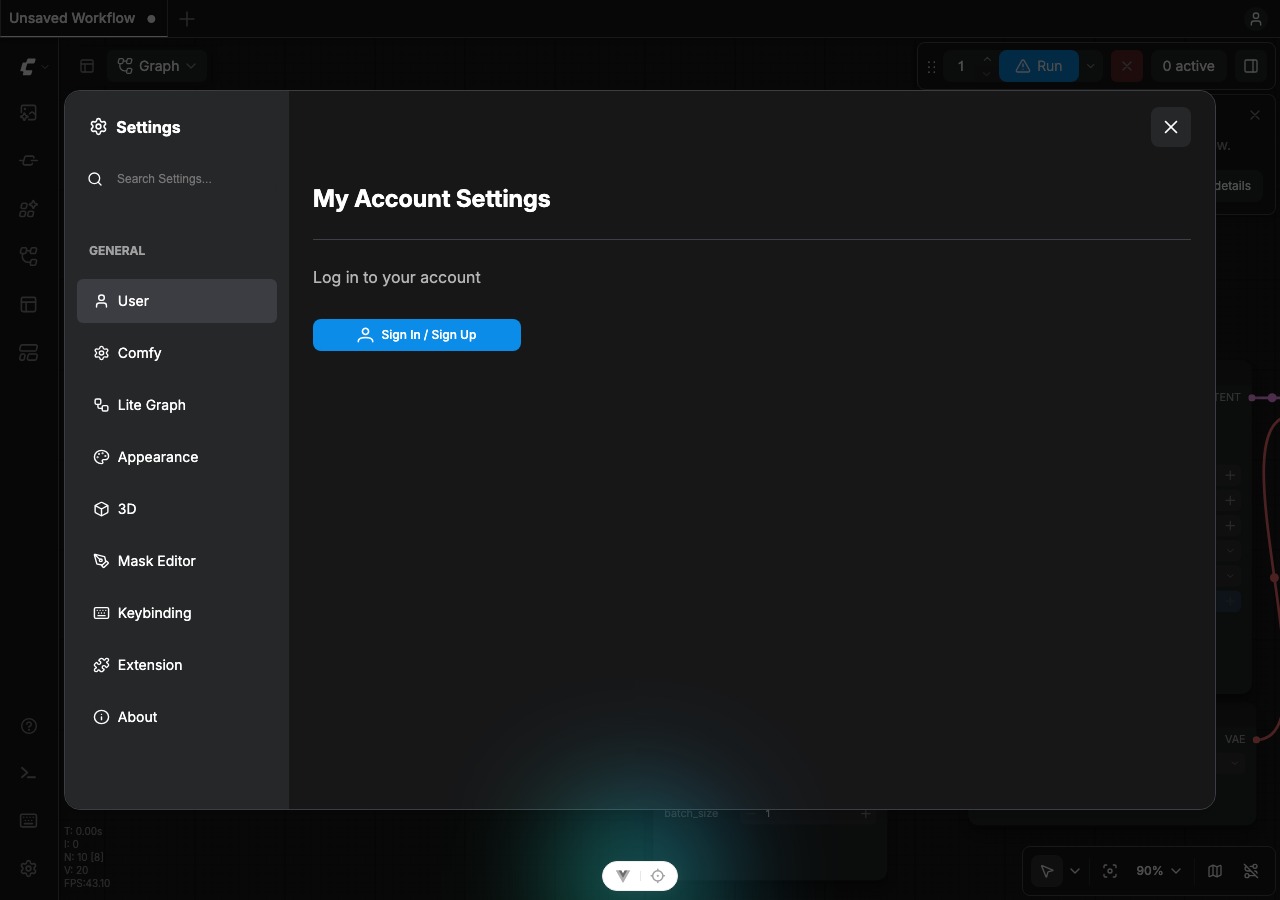
Task: Click the My Account Settings heading
Action: [x=432, y=198]
